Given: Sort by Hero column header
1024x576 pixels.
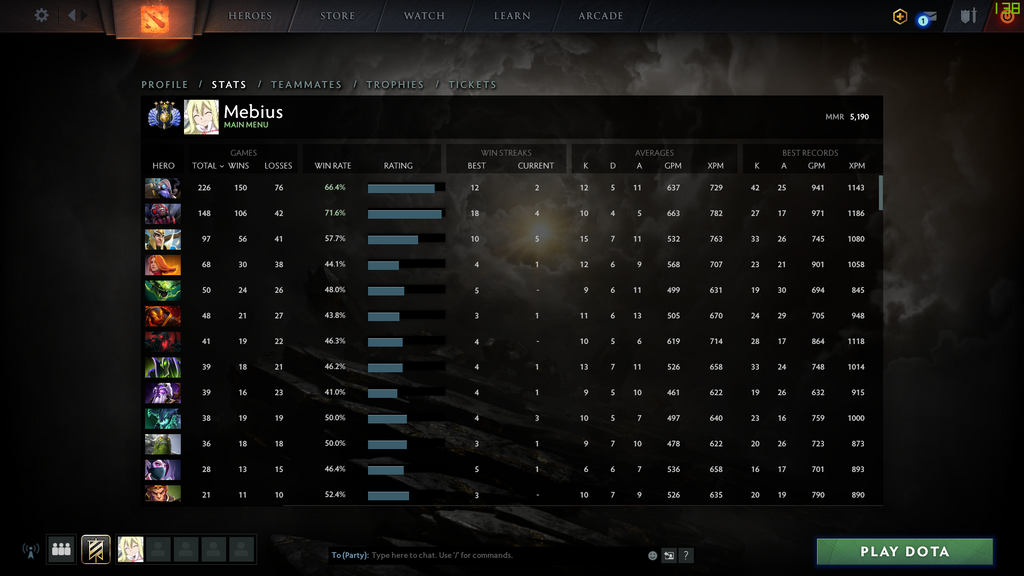Looking at the screenshot, I should click(x=163, y=166).
